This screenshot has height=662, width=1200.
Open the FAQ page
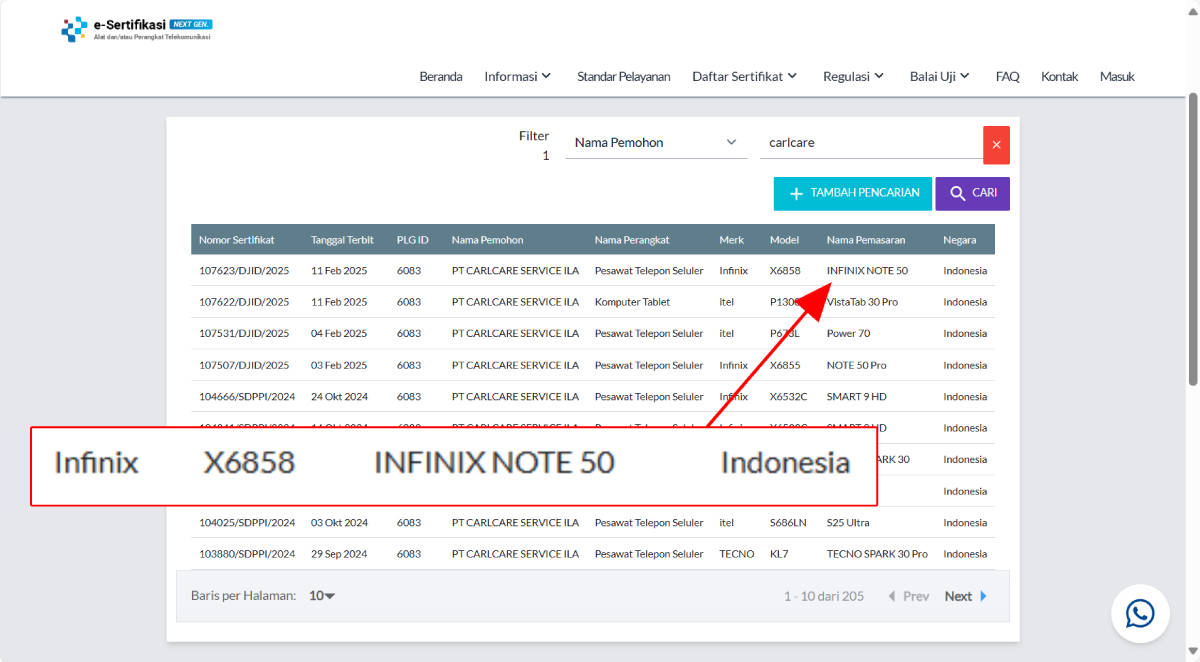pyautogui.click(x=1008, y=76)
